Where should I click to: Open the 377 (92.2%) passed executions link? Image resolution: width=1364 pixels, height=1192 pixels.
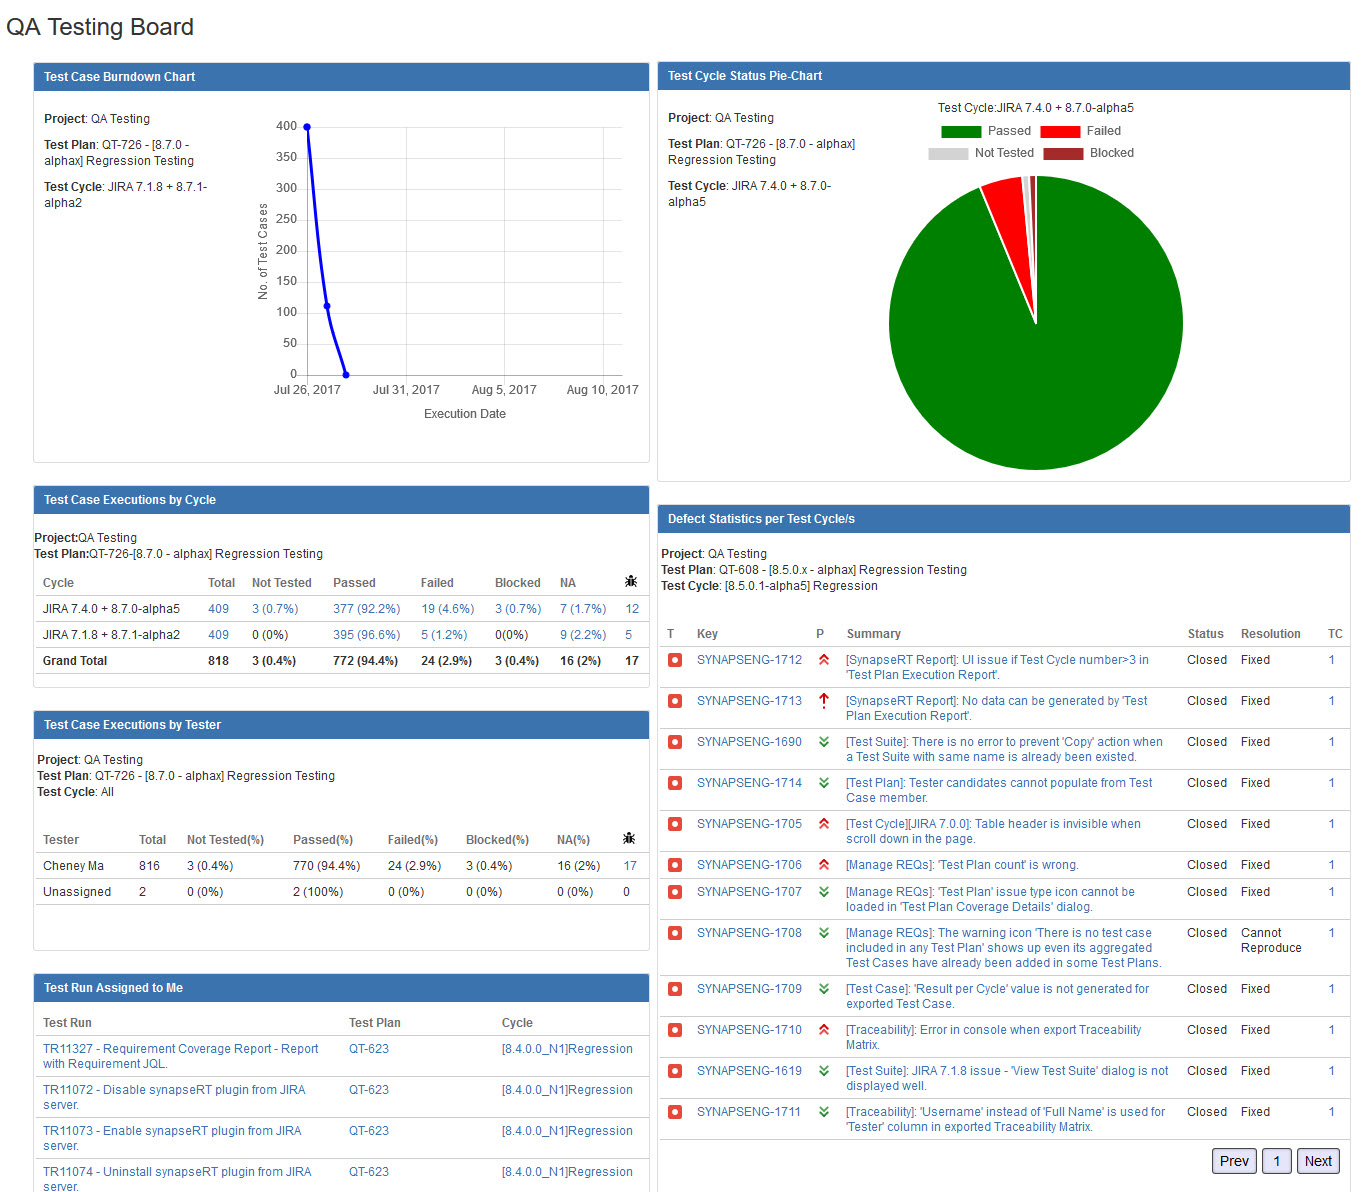click(366, 609)
